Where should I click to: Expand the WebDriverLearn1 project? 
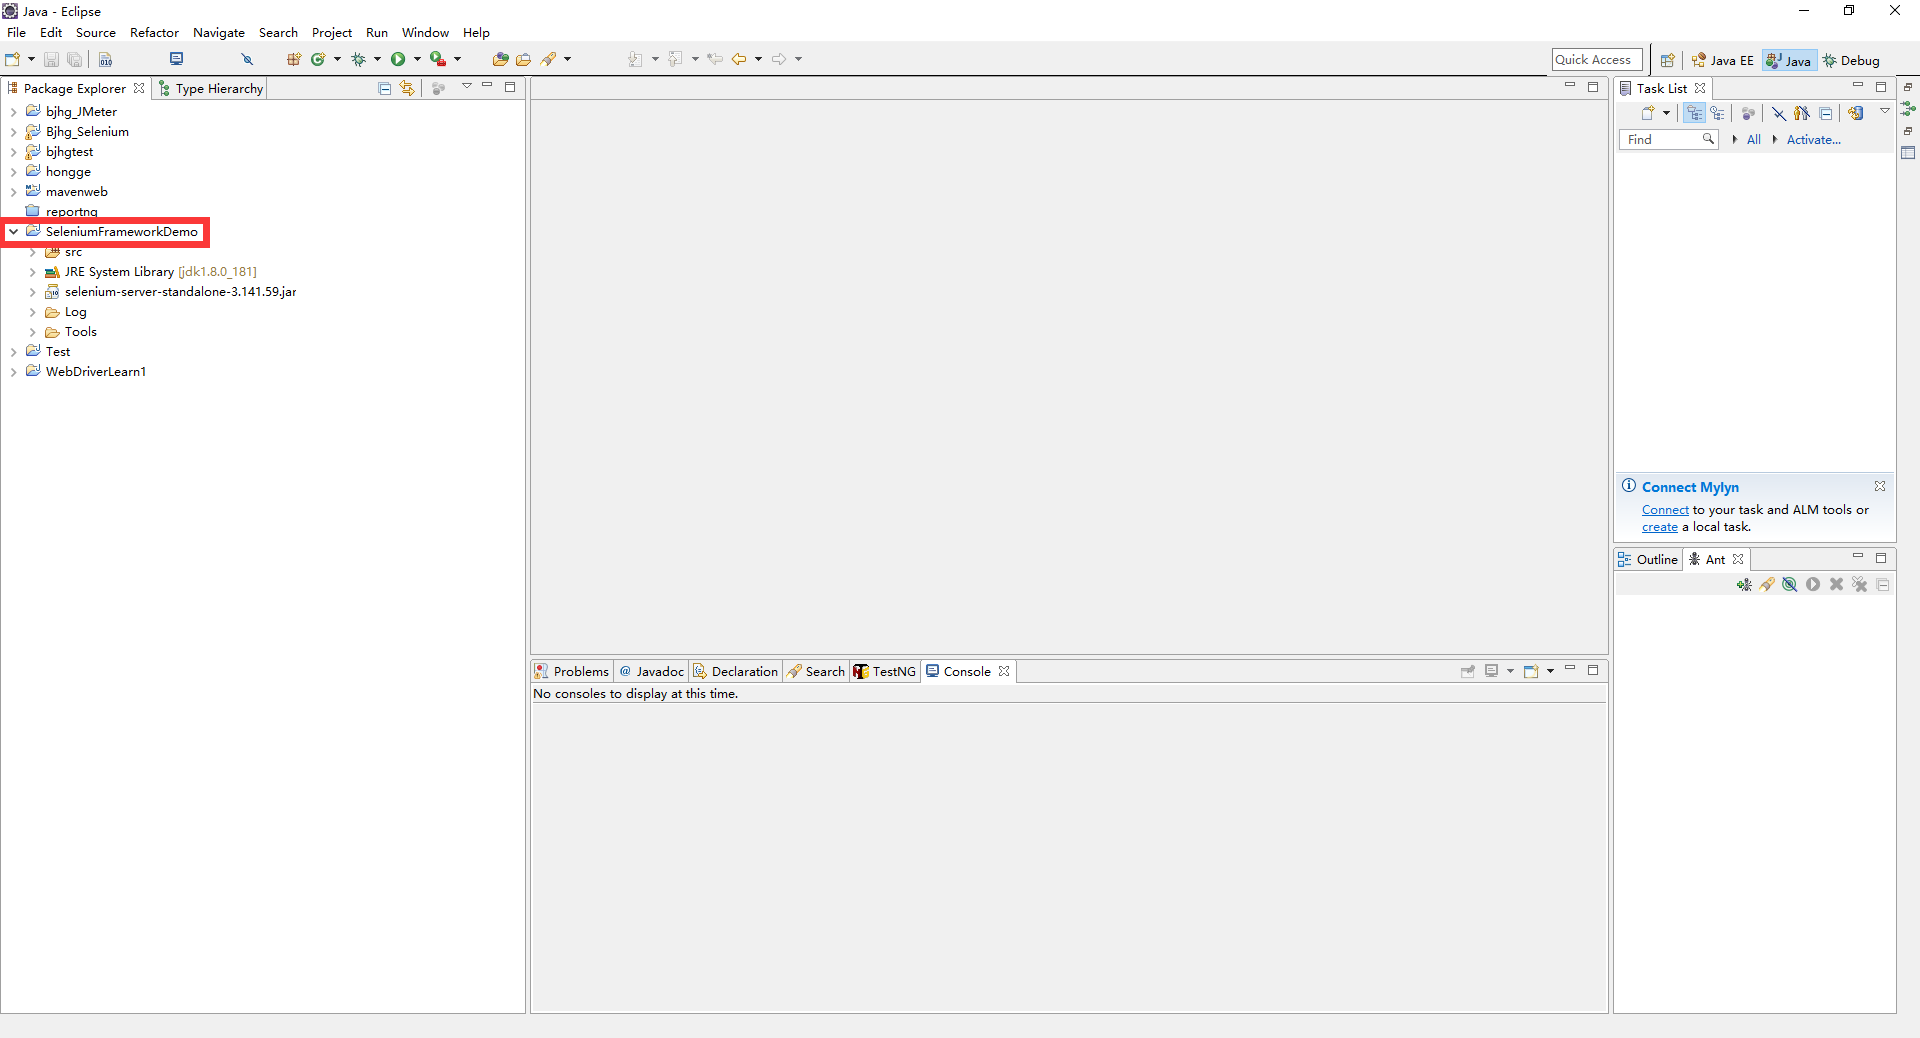[14, 372]
